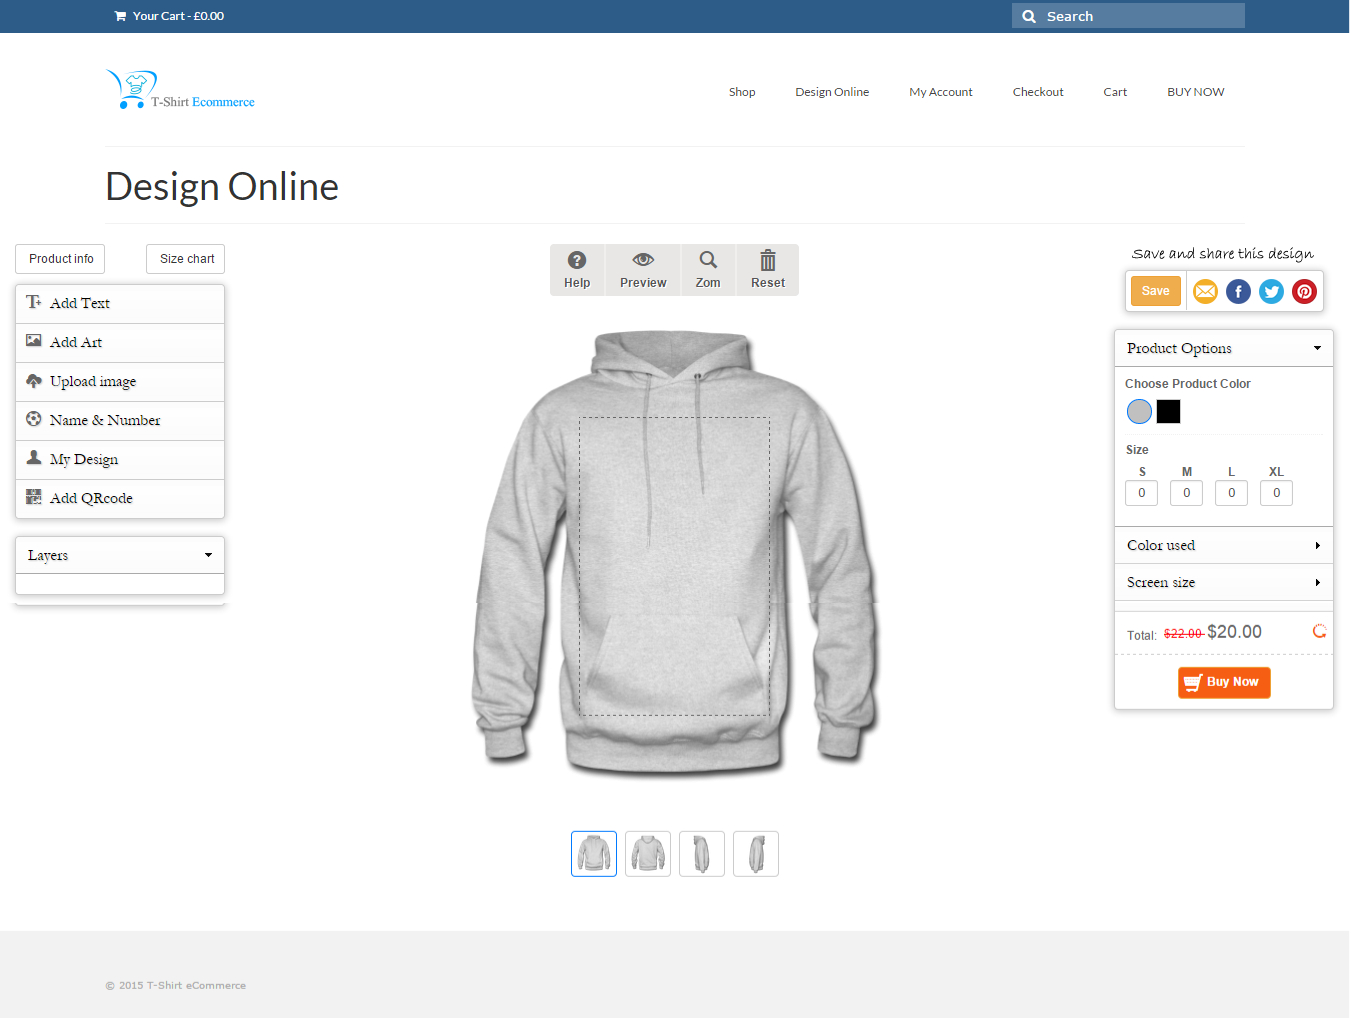Viewport: 1364px width, 1018px height.
Task: Click the size M quantity field
Action: (1187, 493)
